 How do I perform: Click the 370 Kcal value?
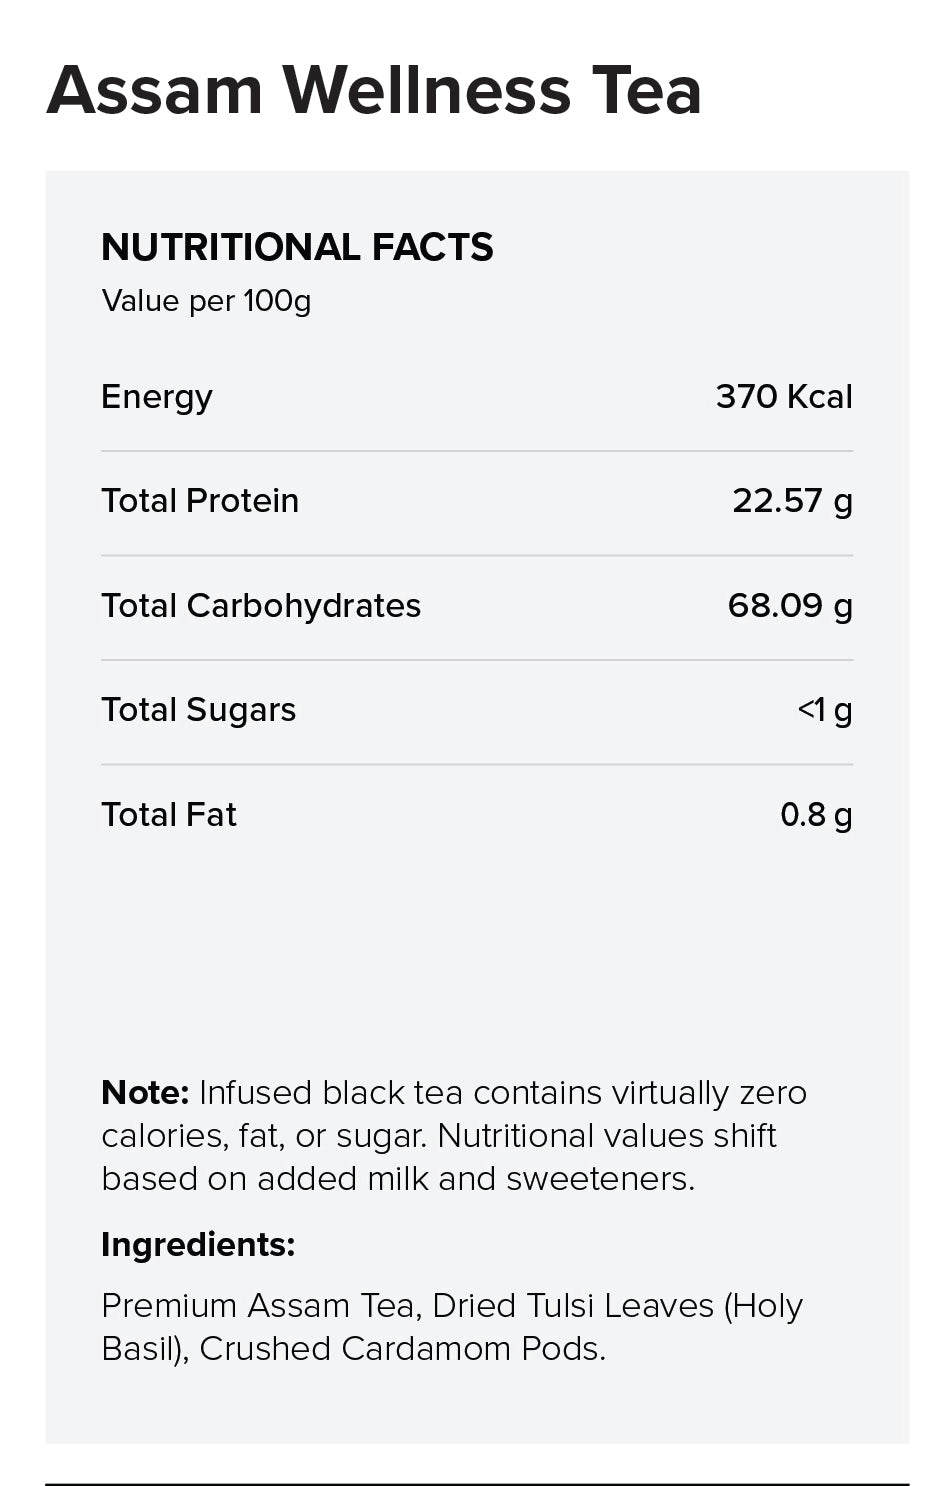[x=784, y=397]
